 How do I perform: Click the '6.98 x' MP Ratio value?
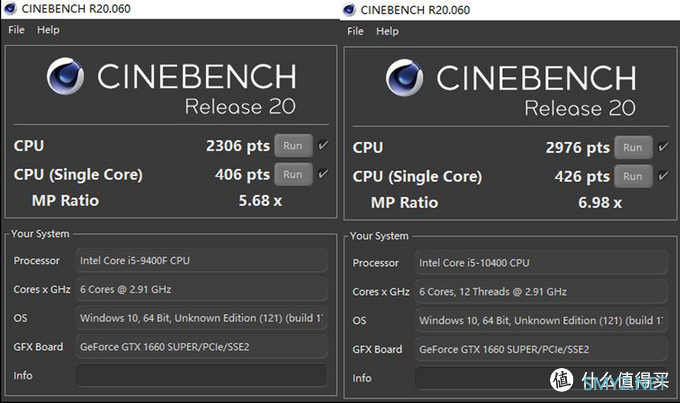pos(600,203)
